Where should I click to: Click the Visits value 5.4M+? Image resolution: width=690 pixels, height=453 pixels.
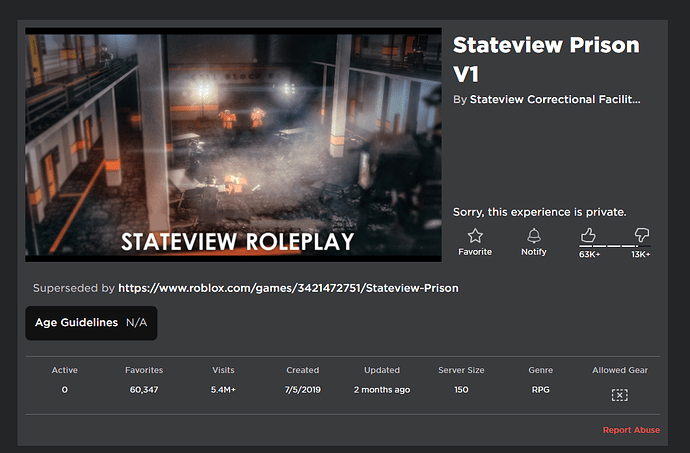click(223, 390)
